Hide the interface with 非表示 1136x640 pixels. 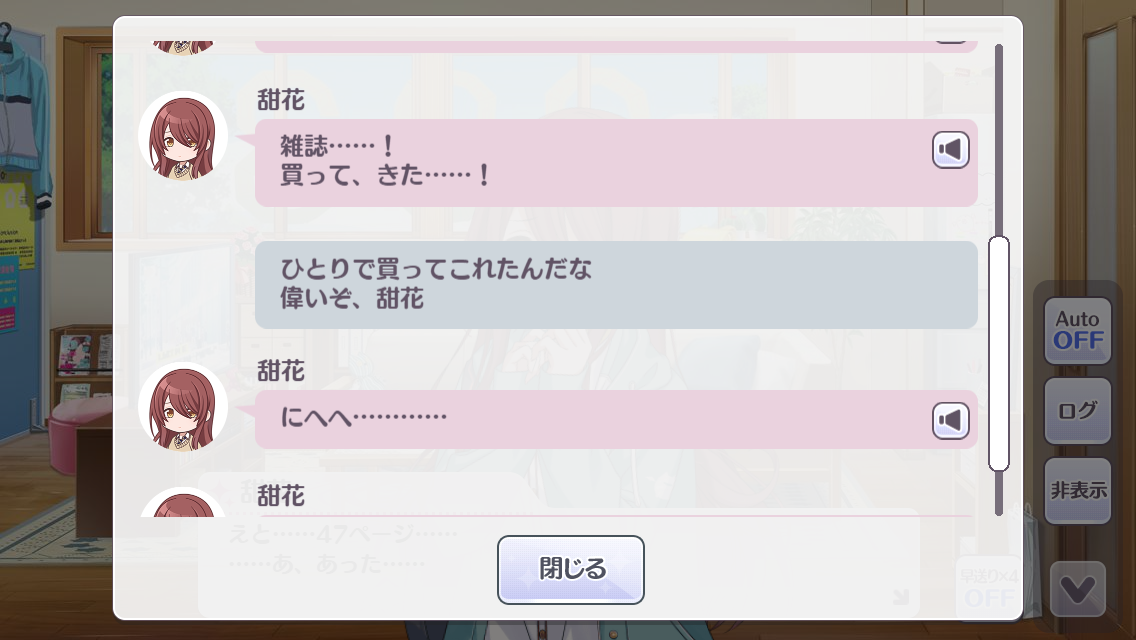(x=1077, y=491)
